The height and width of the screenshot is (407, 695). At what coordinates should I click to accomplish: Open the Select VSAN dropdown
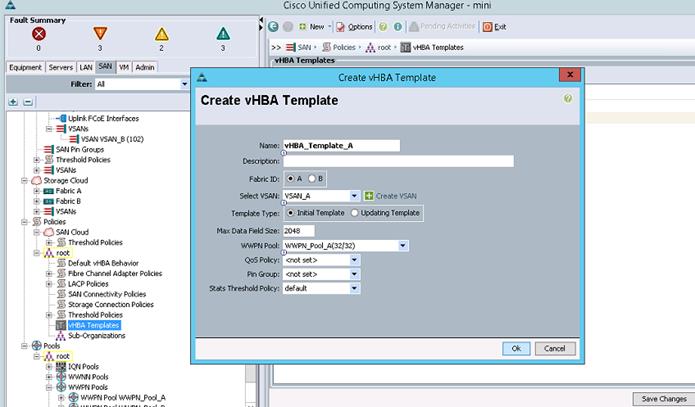[354, 196]
